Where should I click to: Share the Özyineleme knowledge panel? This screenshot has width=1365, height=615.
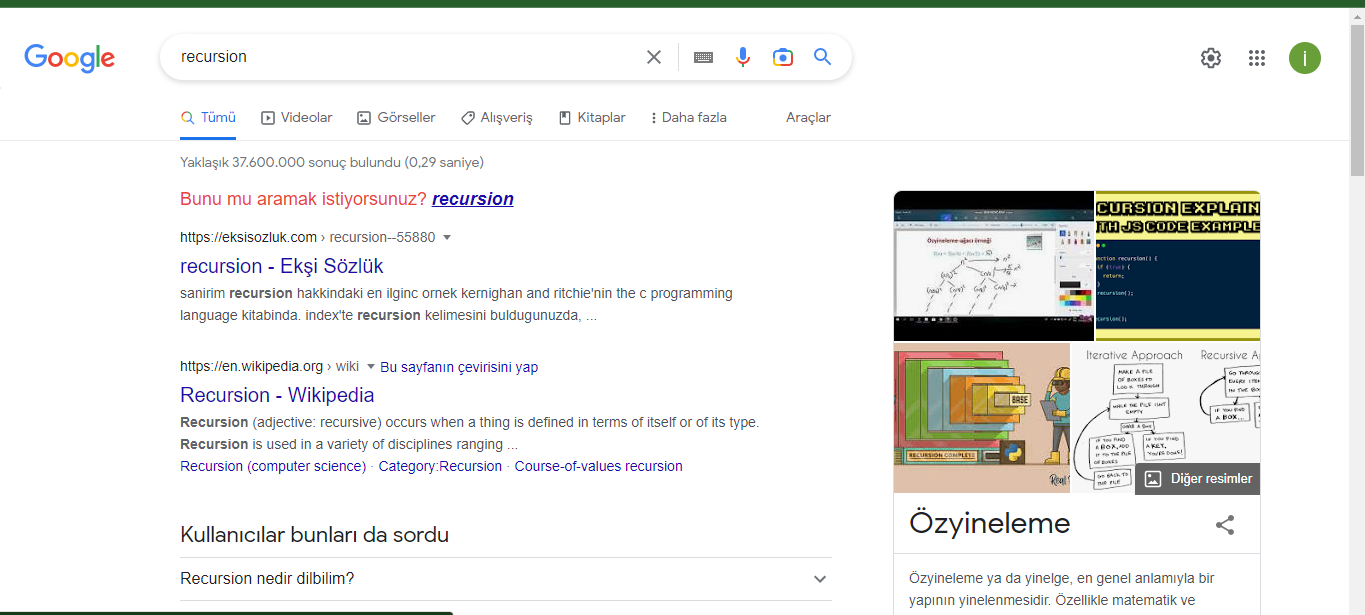1225,524
